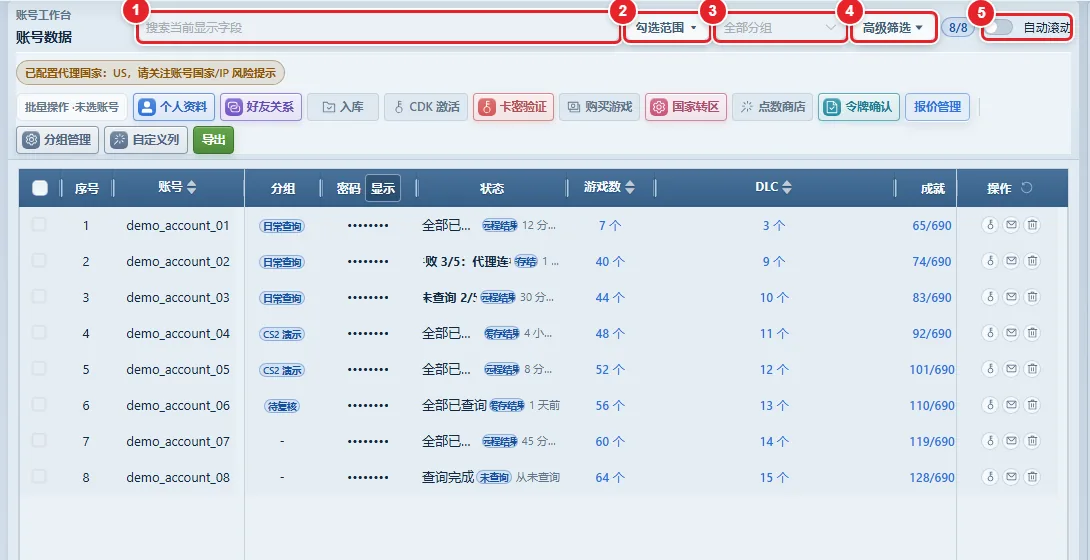The width and height of the screenshot is (1090, 560).
Task: Click the envelope icon for demo_account_06
Action: pos(1011,405)
